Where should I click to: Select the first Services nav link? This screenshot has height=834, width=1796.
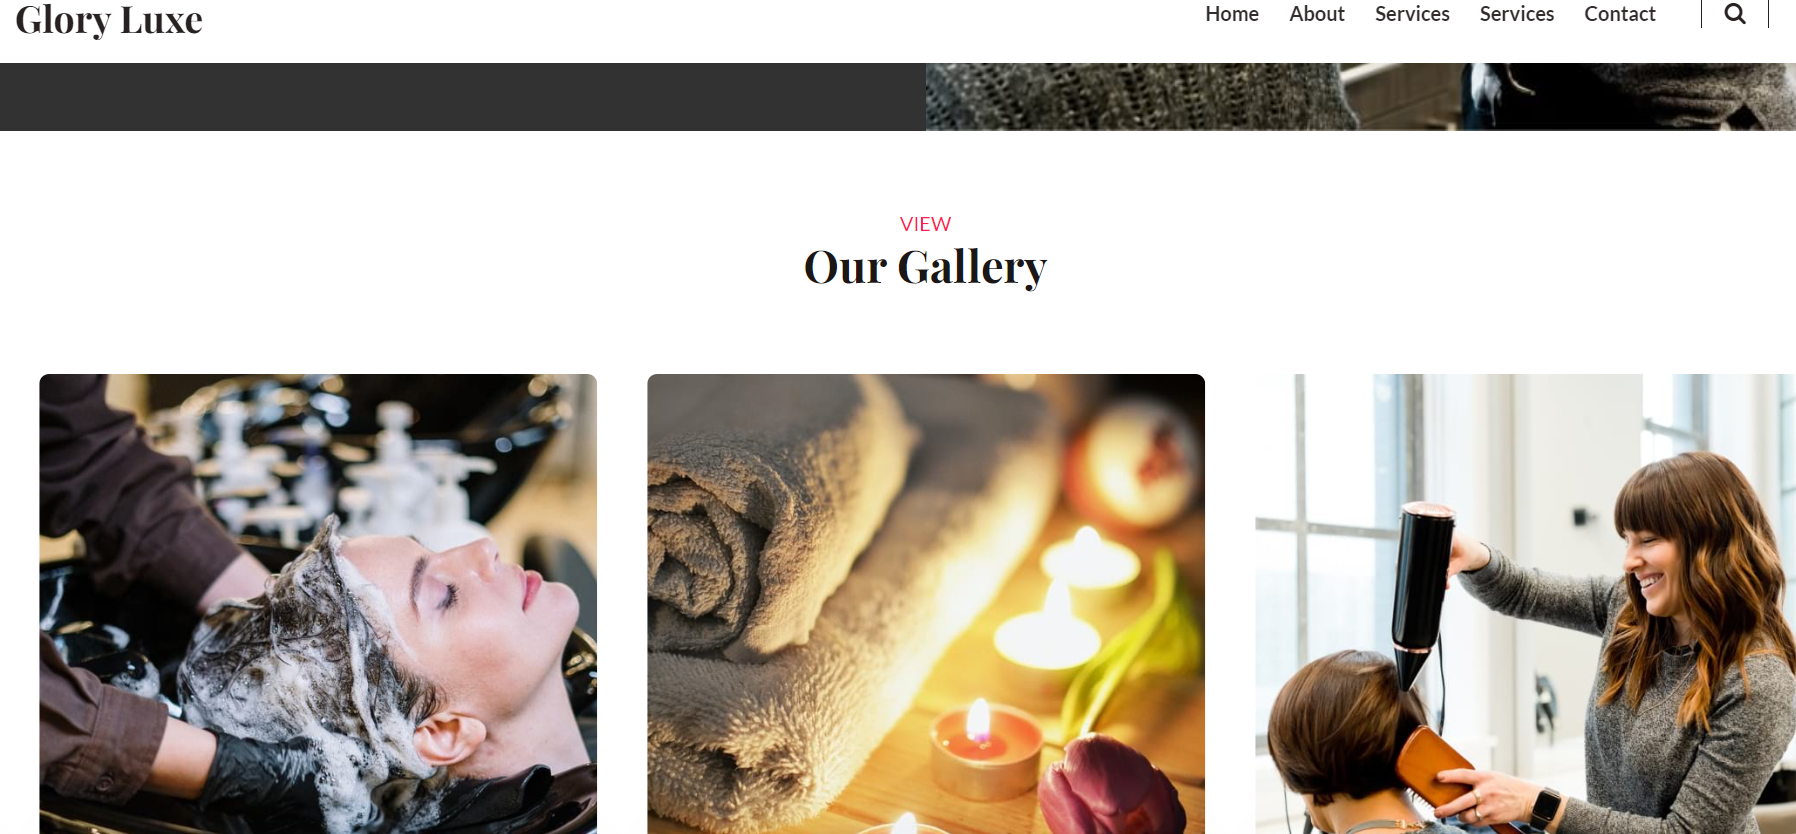pyautogui.click(x=1412, y=14)
